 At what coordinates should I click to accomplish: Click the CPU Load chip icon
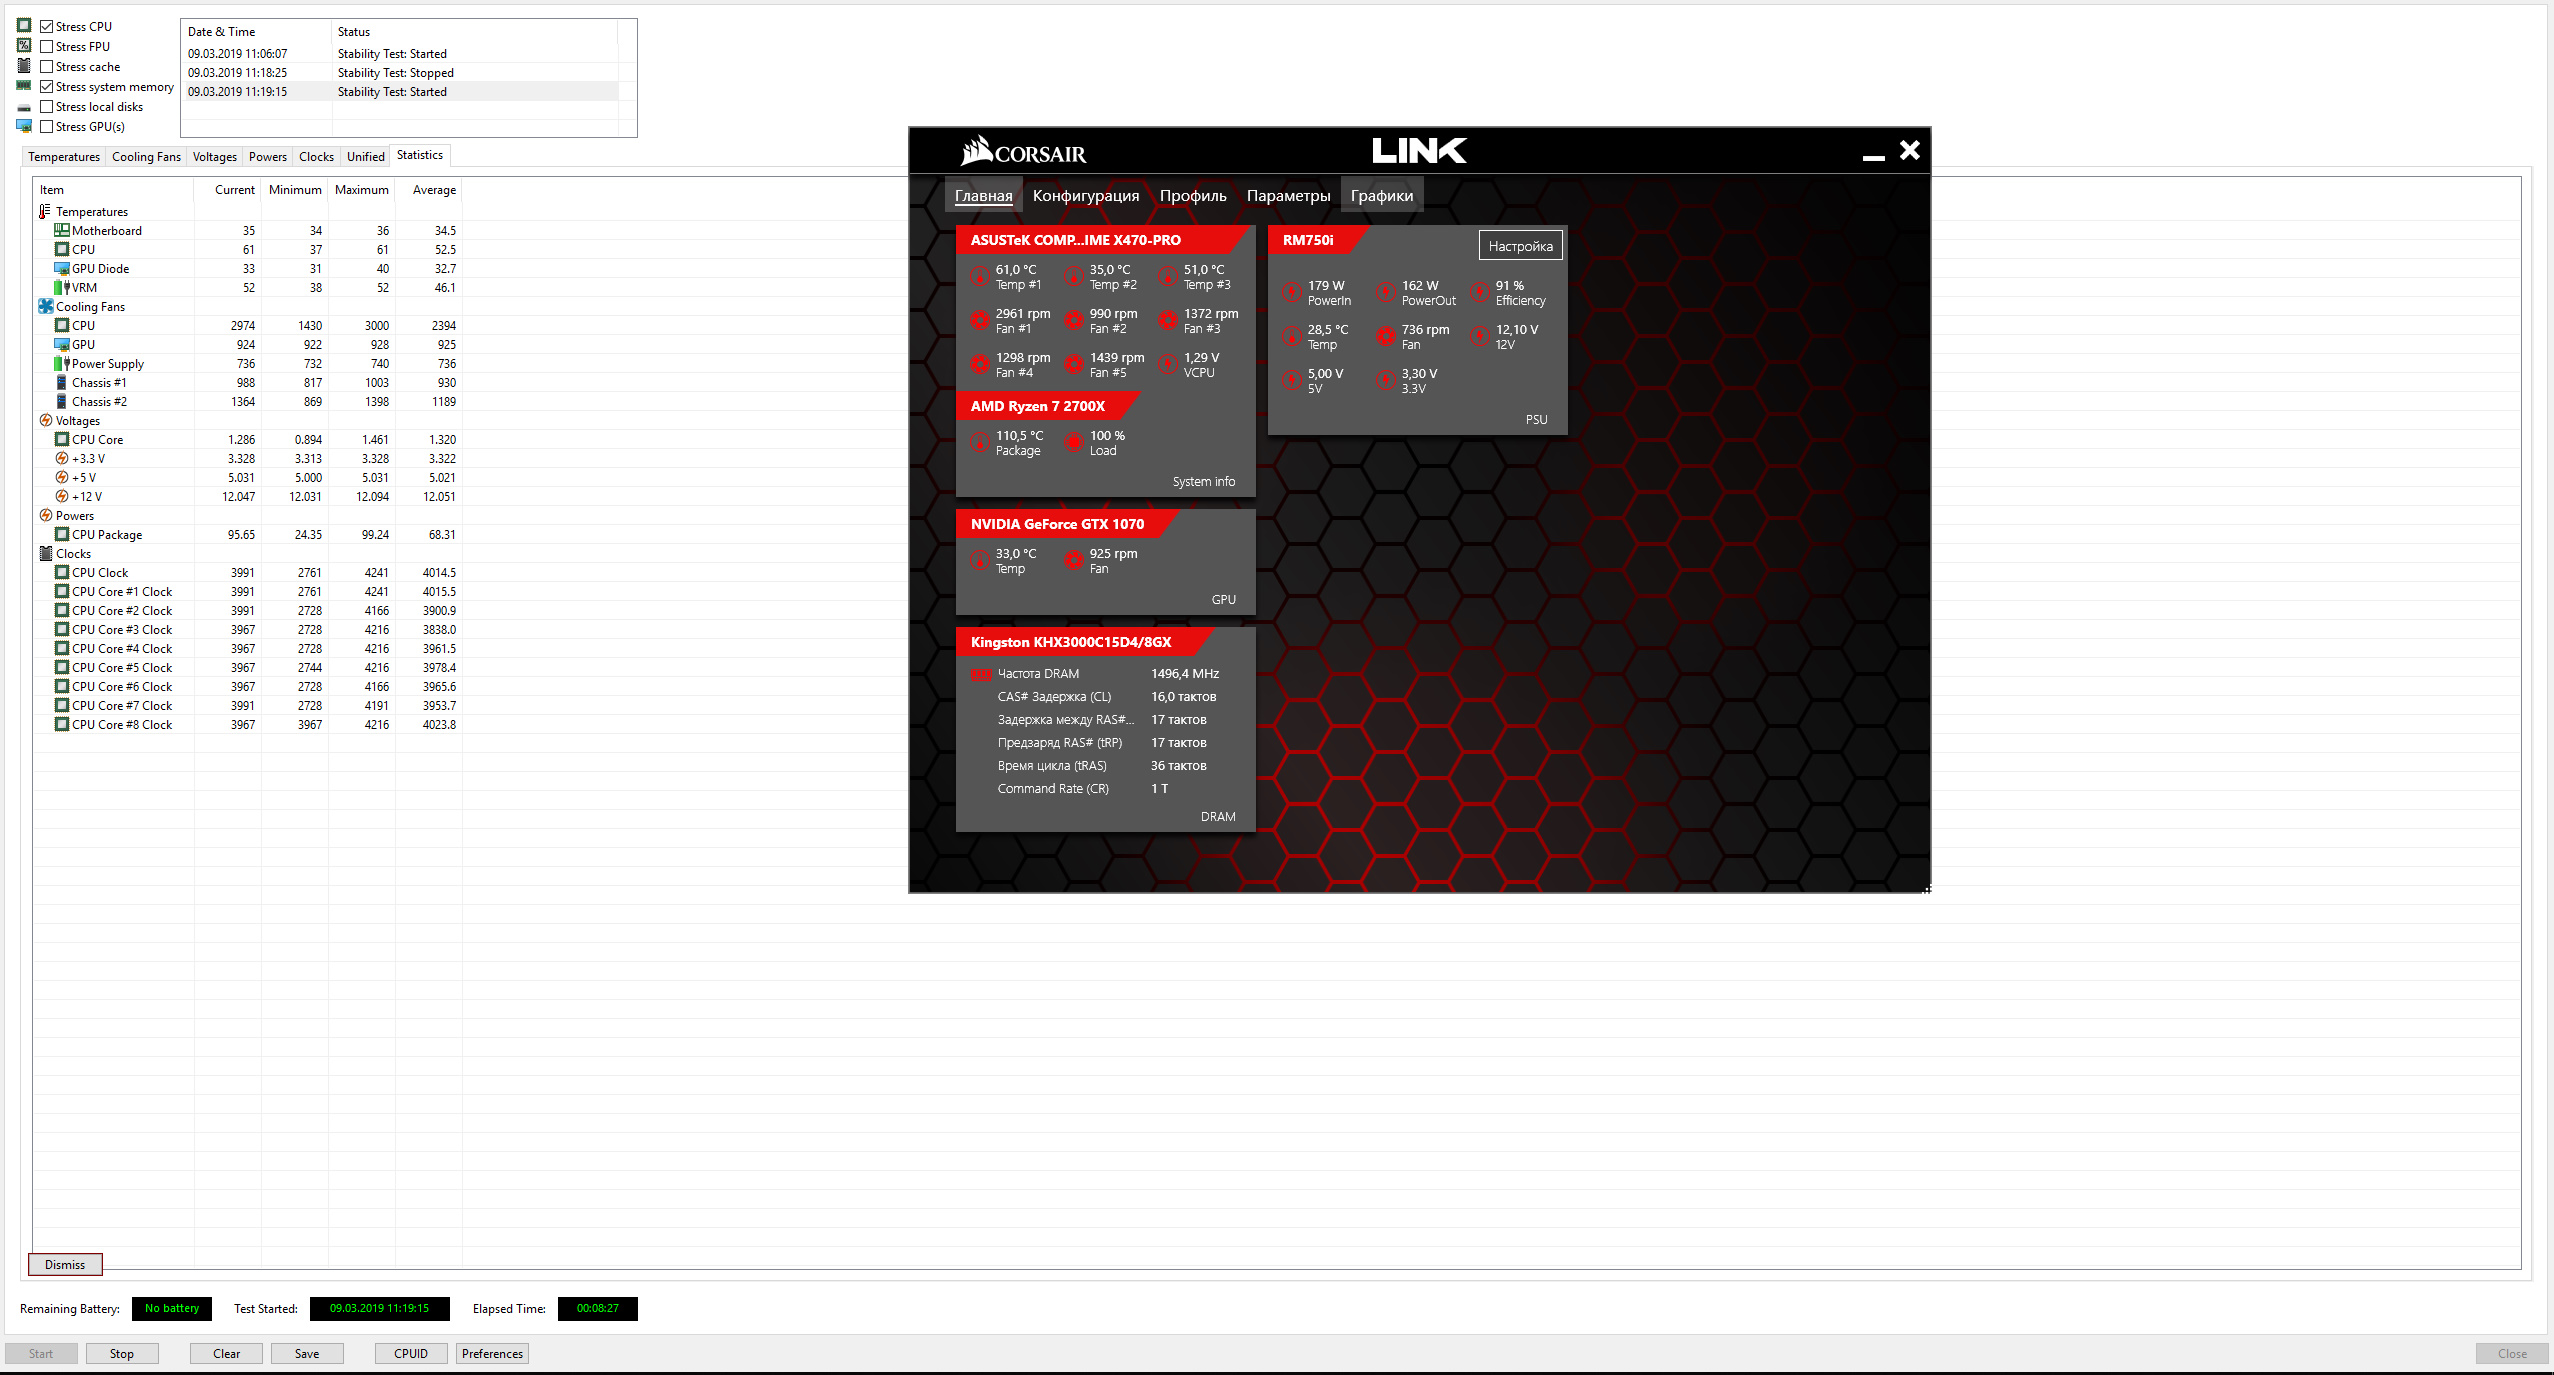pos(1074,442)
